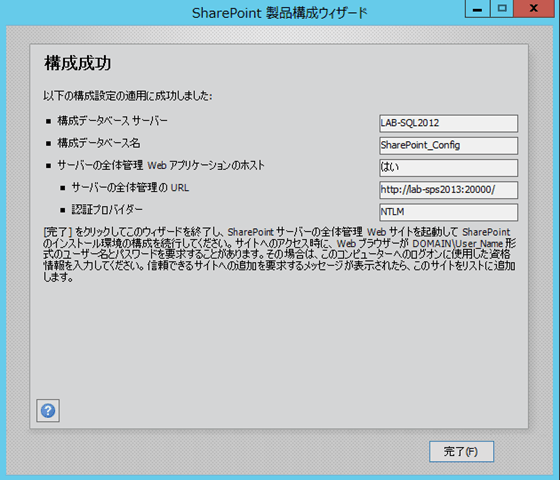Click the 認証プロバイダー label
This screenshot has height=480, width=560.
(107, 210)
